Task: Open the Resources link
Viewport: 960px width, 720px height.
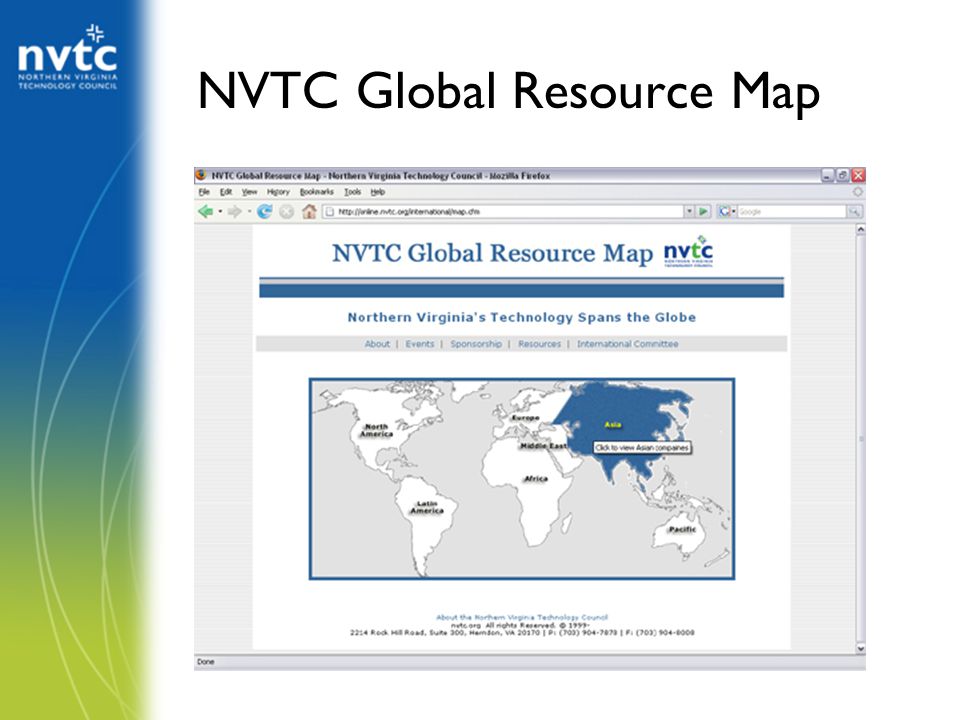Action: [x=539, y=344]
